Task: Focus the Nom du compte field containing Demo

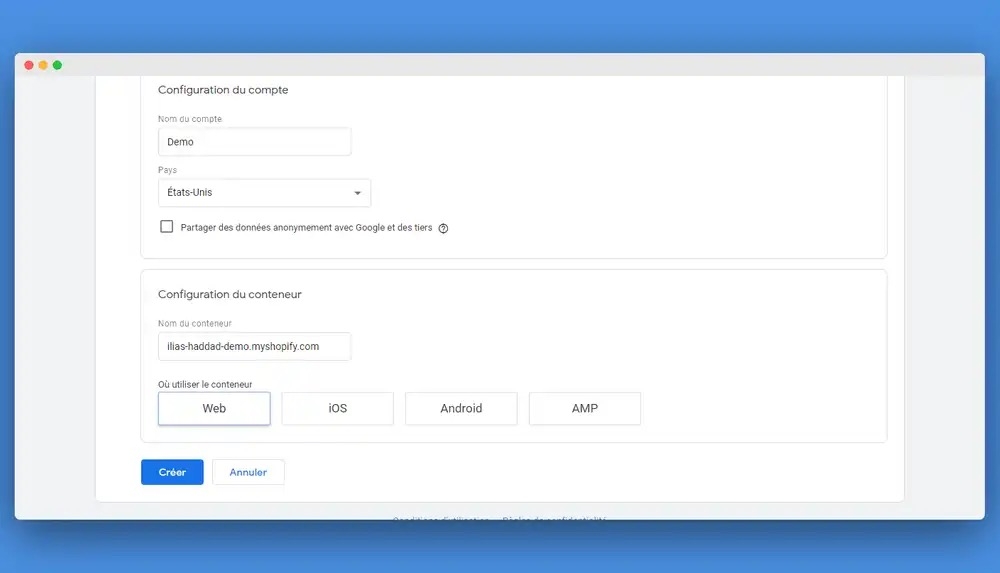Action: tap(254, 142)
